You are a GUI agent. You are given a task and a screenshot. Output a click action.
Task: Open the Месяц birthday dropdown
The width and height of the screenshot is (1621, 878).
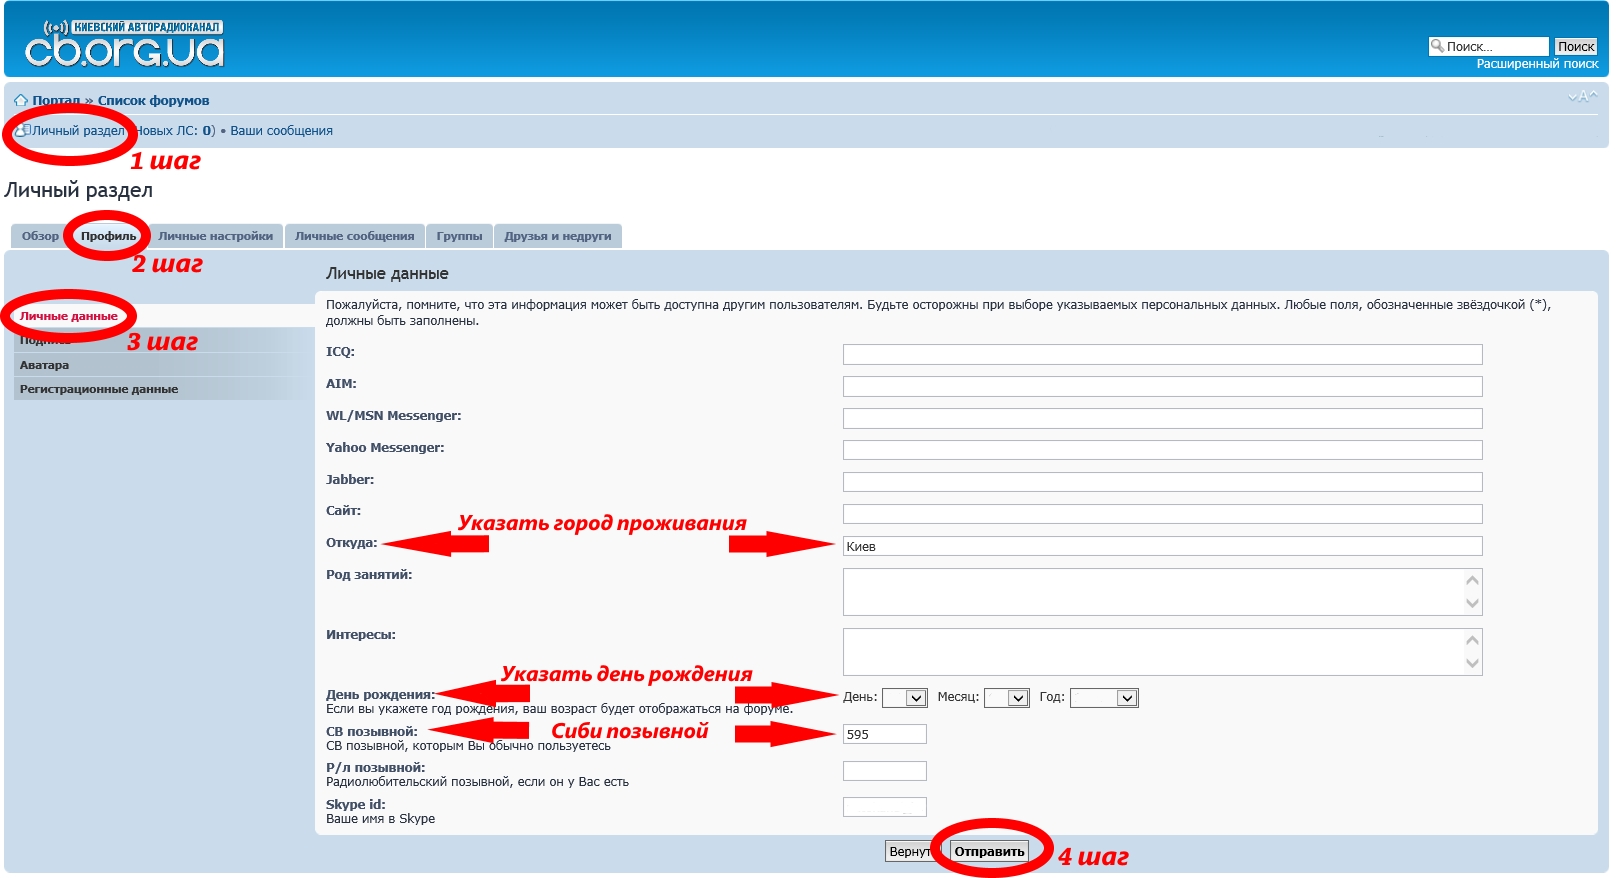click(1007, 698)
